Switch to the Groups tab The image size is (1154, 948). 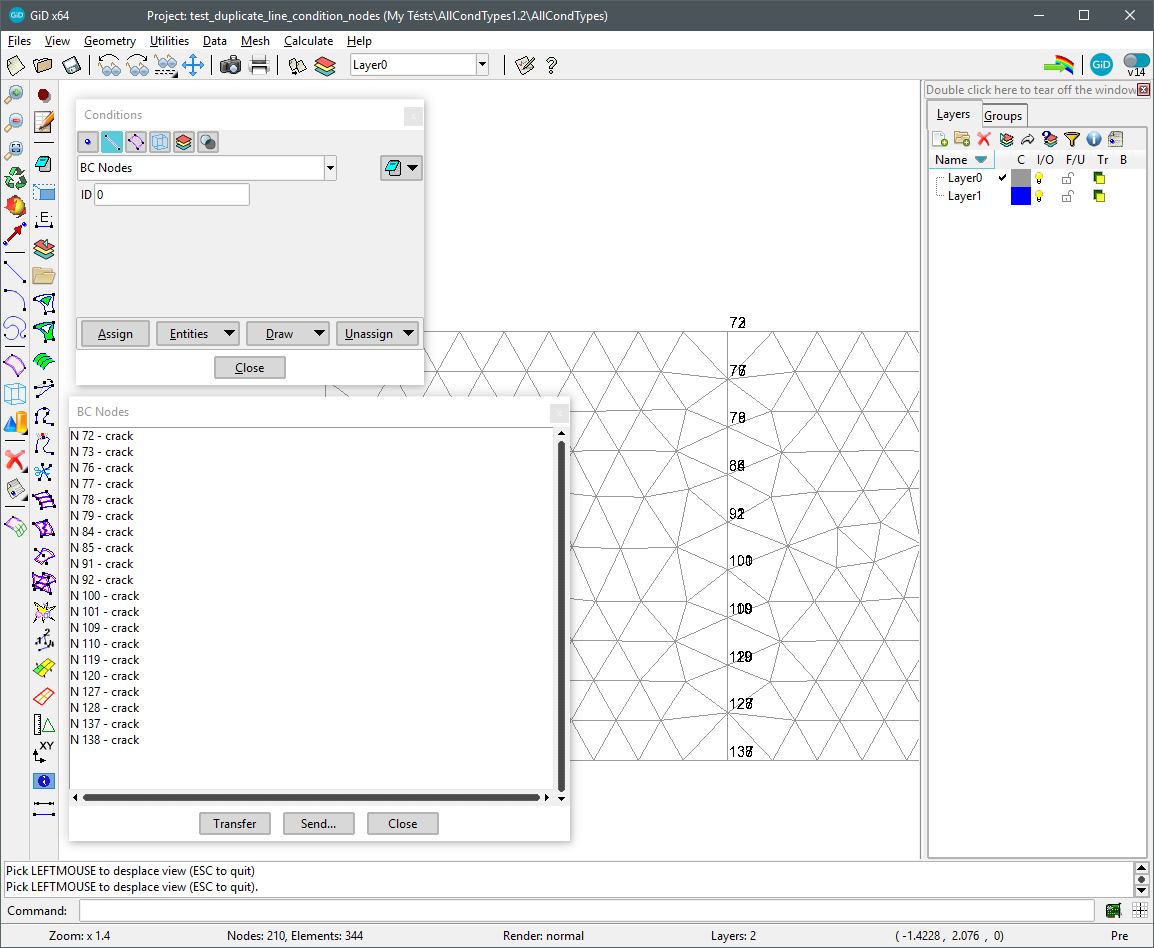pos(1003,116)
